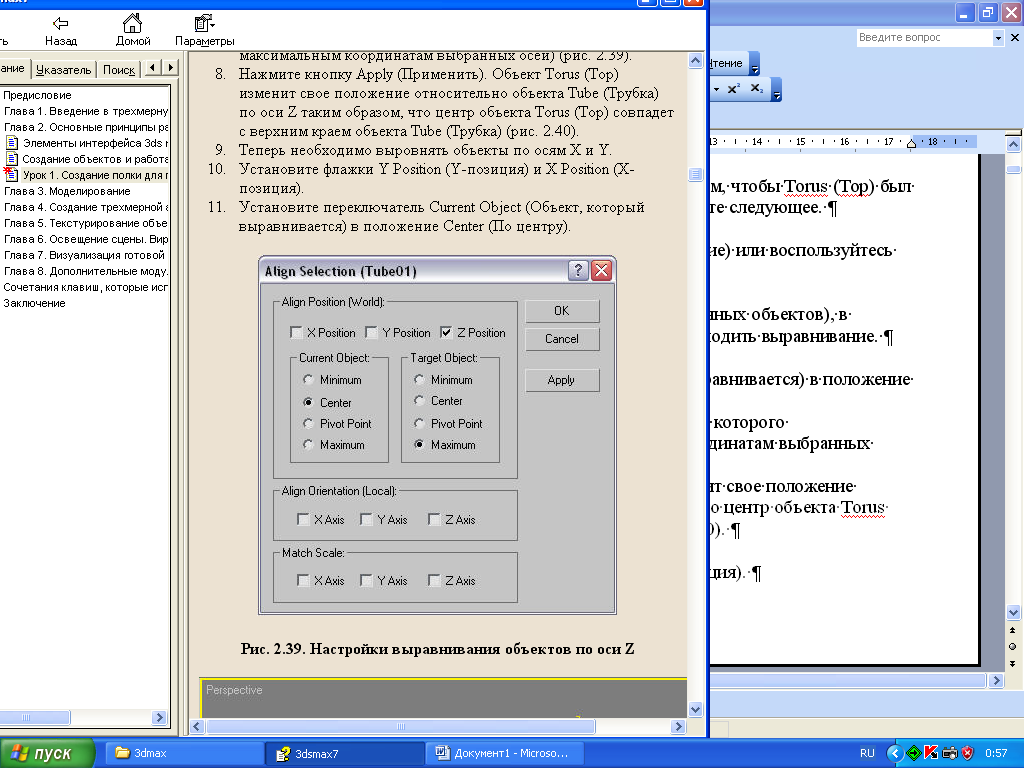Toggle X Position checkbox

tap(296, 332)
